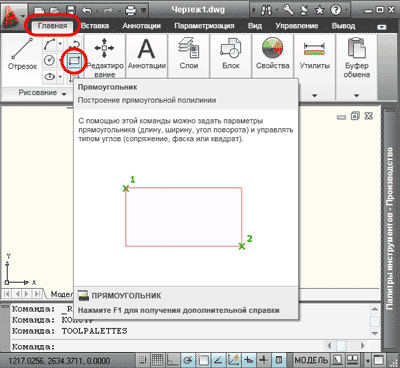Viewport: 400px width, 368px height.
Task: Go to next layout tab arrow
Action: point(27,294)
